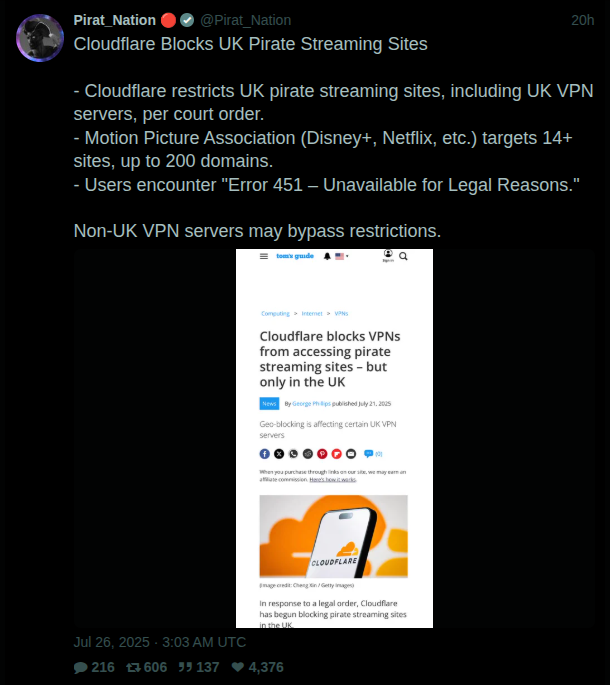Click the quote icon showing 137

185,667
